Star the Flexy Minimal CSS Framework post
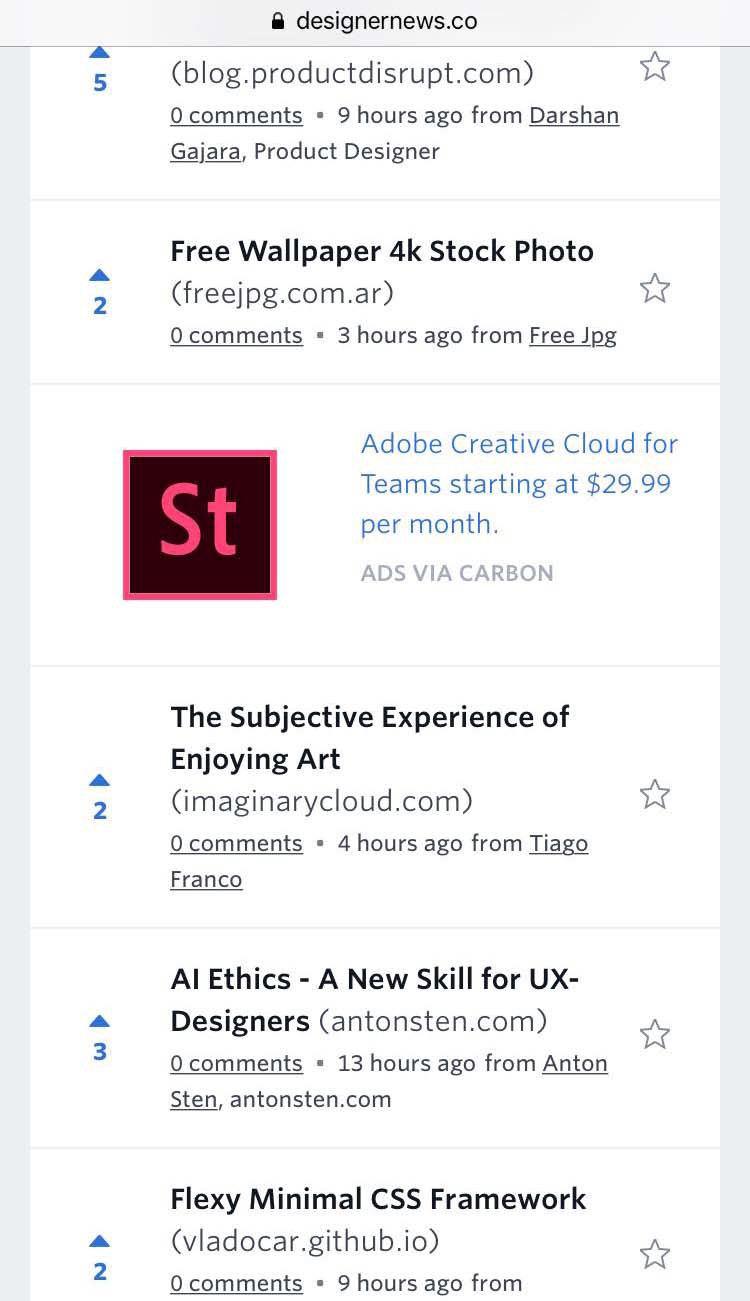The height and width of the screenshot is (1301, 750). click(x=655, y=1254)
